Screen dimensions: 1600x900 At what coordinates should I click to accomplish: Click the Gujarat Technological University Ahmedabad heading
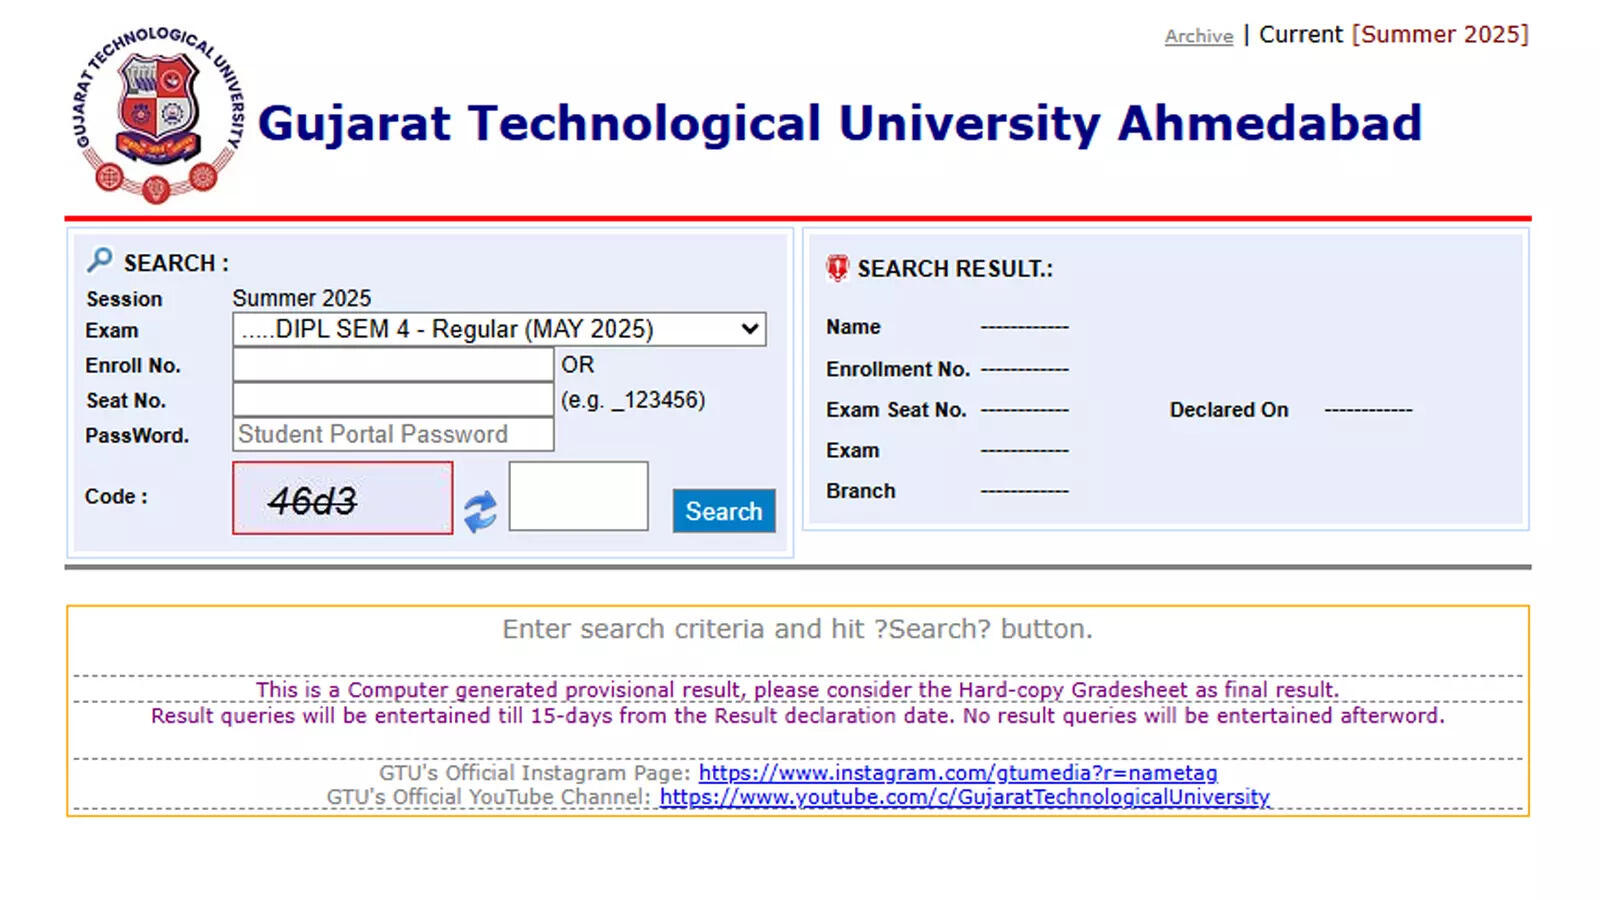(840, 123)
